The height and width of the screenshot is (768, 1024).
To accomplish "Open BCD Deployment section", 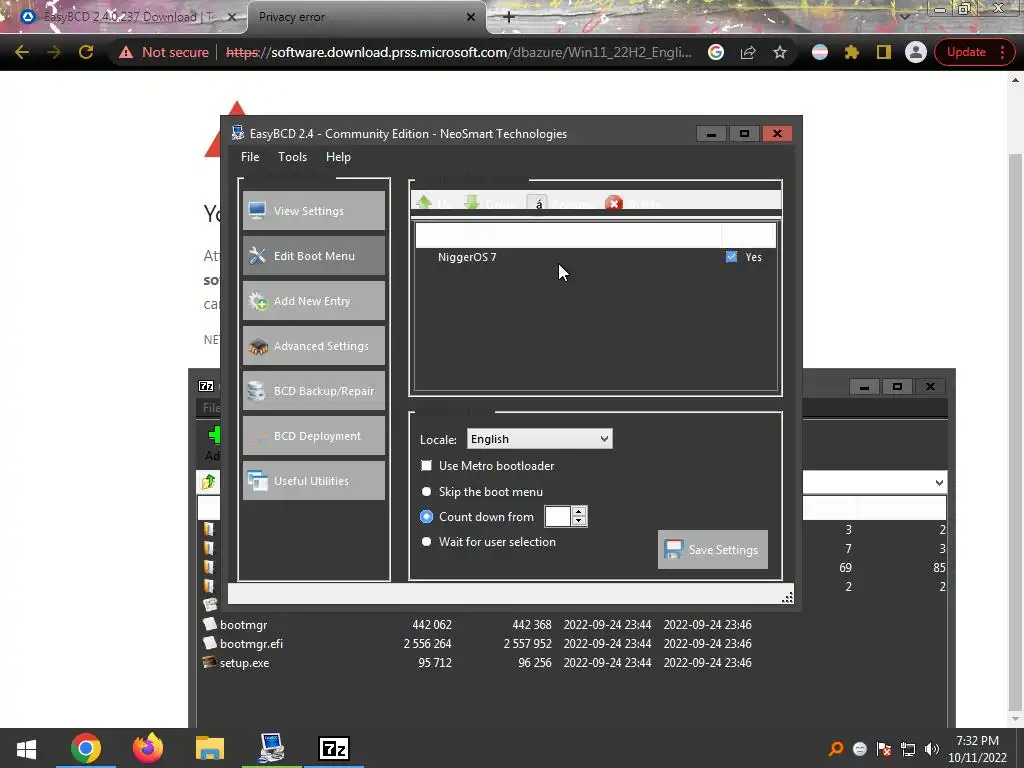I will [x=313, y=436].
